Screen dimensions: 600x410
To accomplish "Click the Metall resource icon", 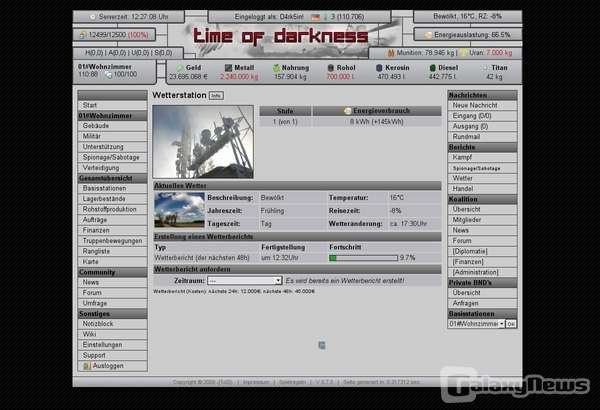I will tap(228, 68).
